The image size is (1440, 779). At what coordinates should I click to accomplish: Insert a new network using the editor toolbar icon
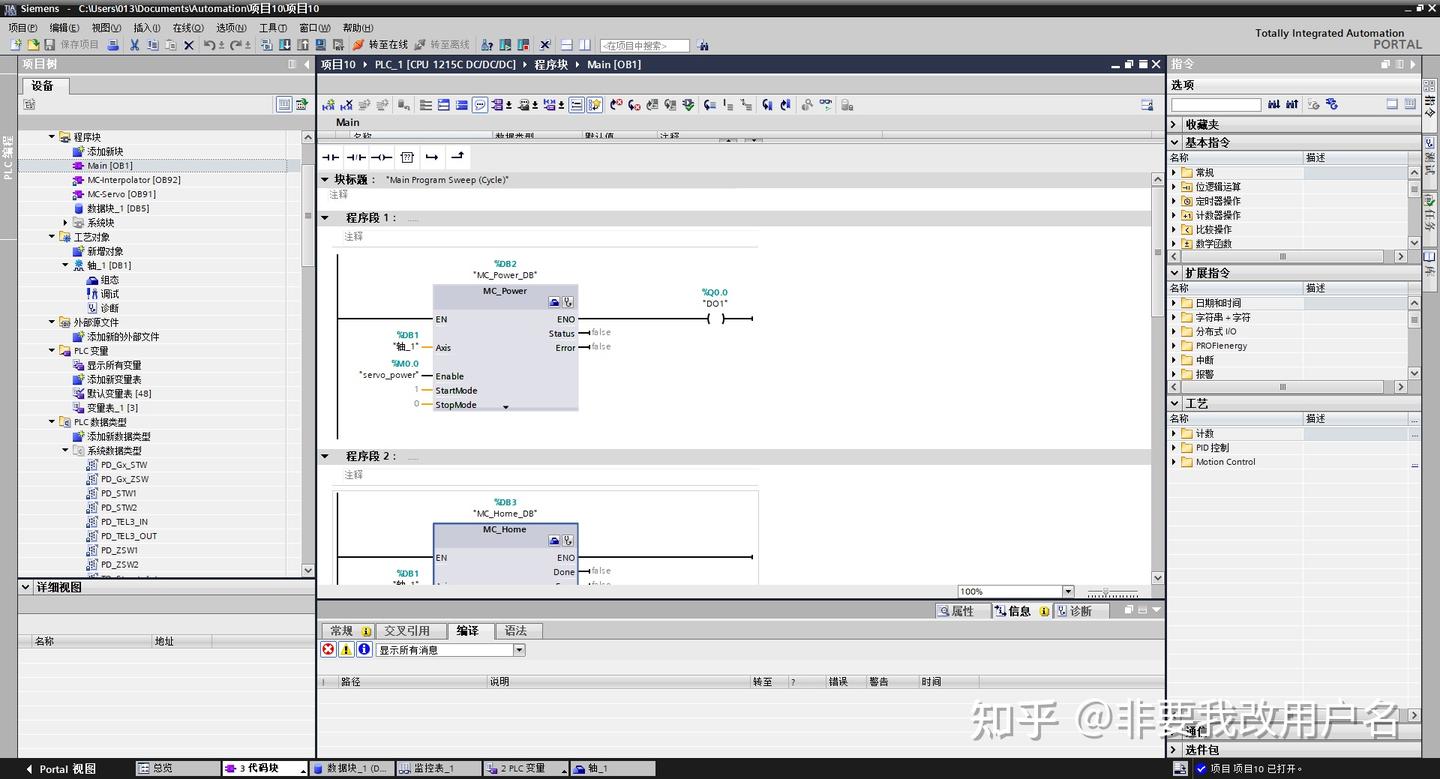point(327,105)
